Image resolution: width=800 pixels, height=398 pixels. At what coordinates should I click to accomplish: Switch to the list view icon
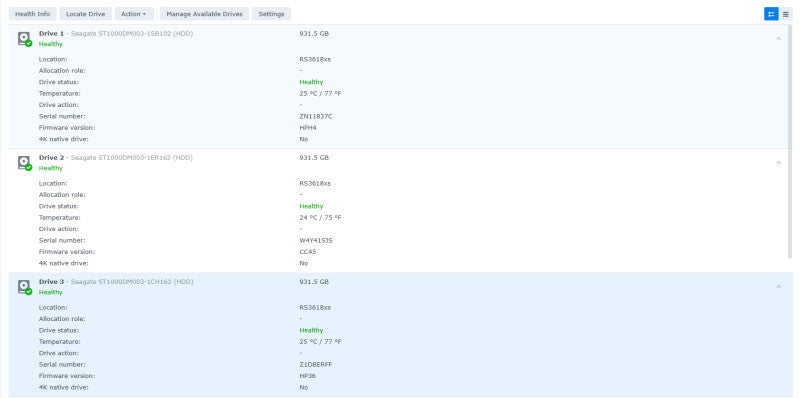[786, 14]
